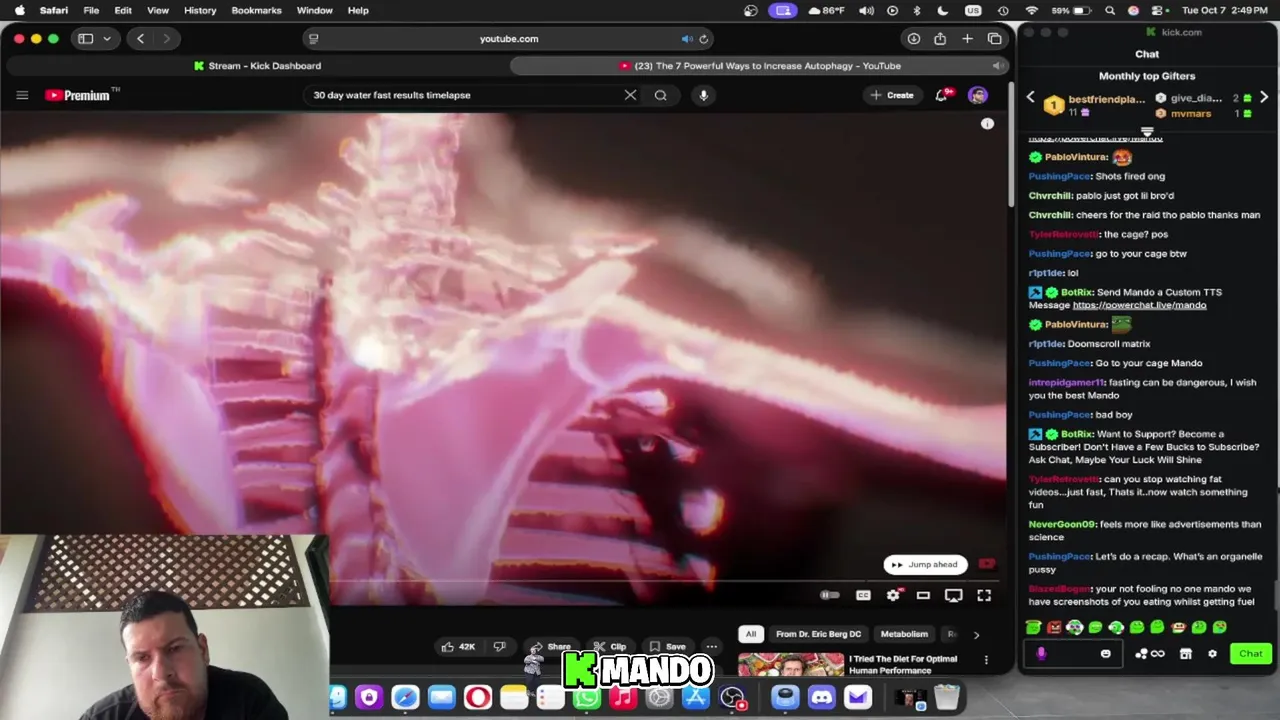Save the video to playlist
Image resolution: width=1280 pixels, height=720 pixels.
[667, 647]
